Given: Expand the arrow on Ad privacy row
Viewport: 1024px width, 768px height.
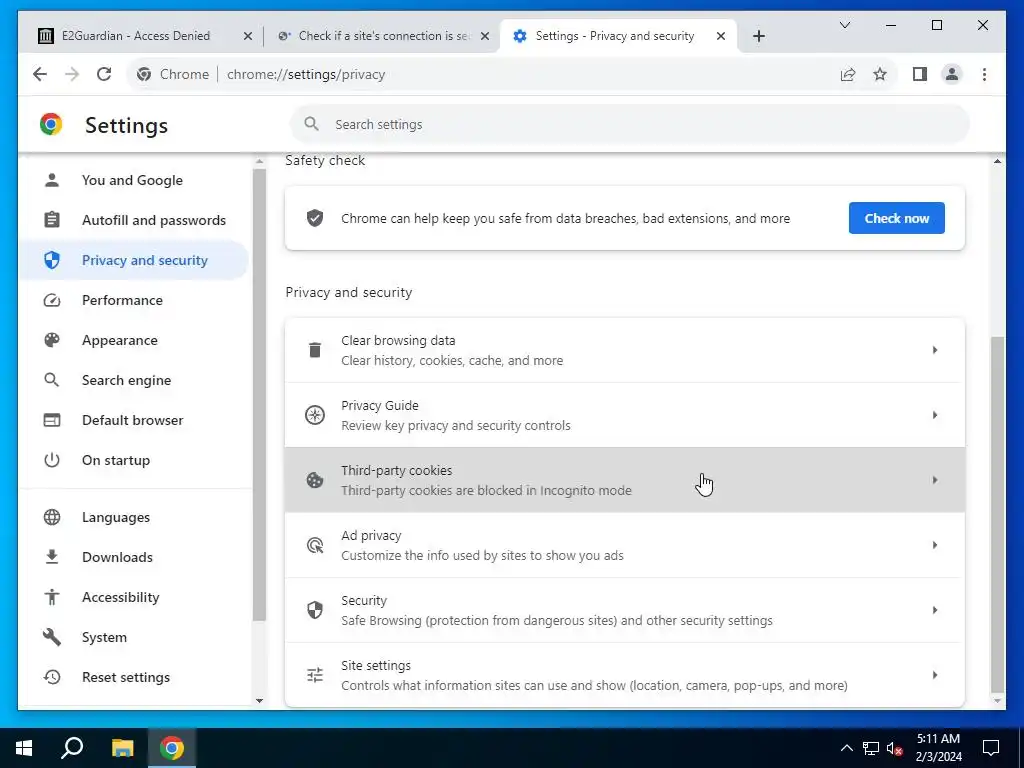Looking at the screenshot, I should [935, 545].
